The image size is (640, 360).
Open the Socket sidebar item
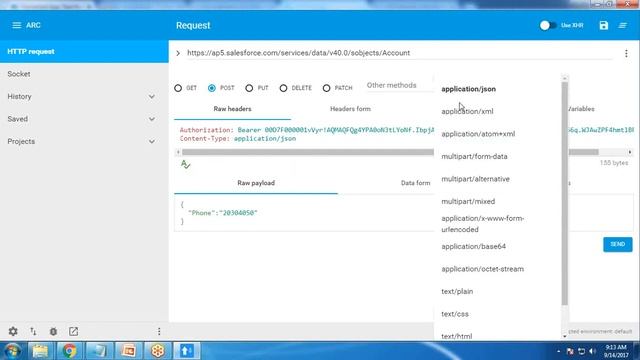coord(84,74)
